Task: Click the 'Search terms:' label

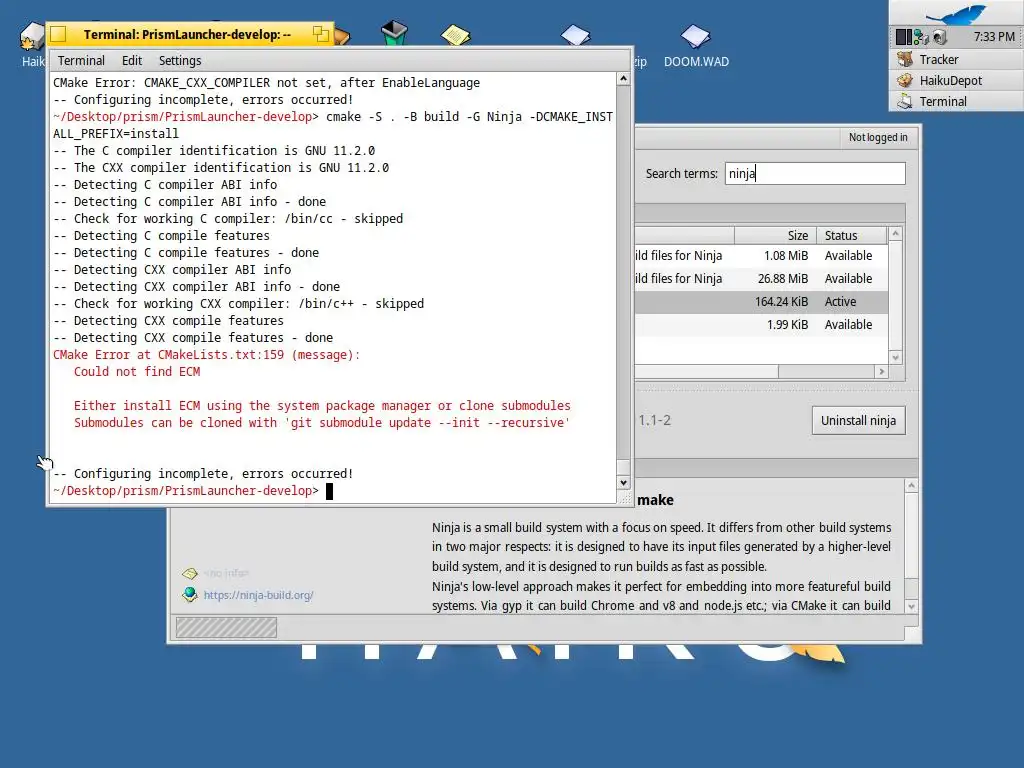Action: point(681,174)
